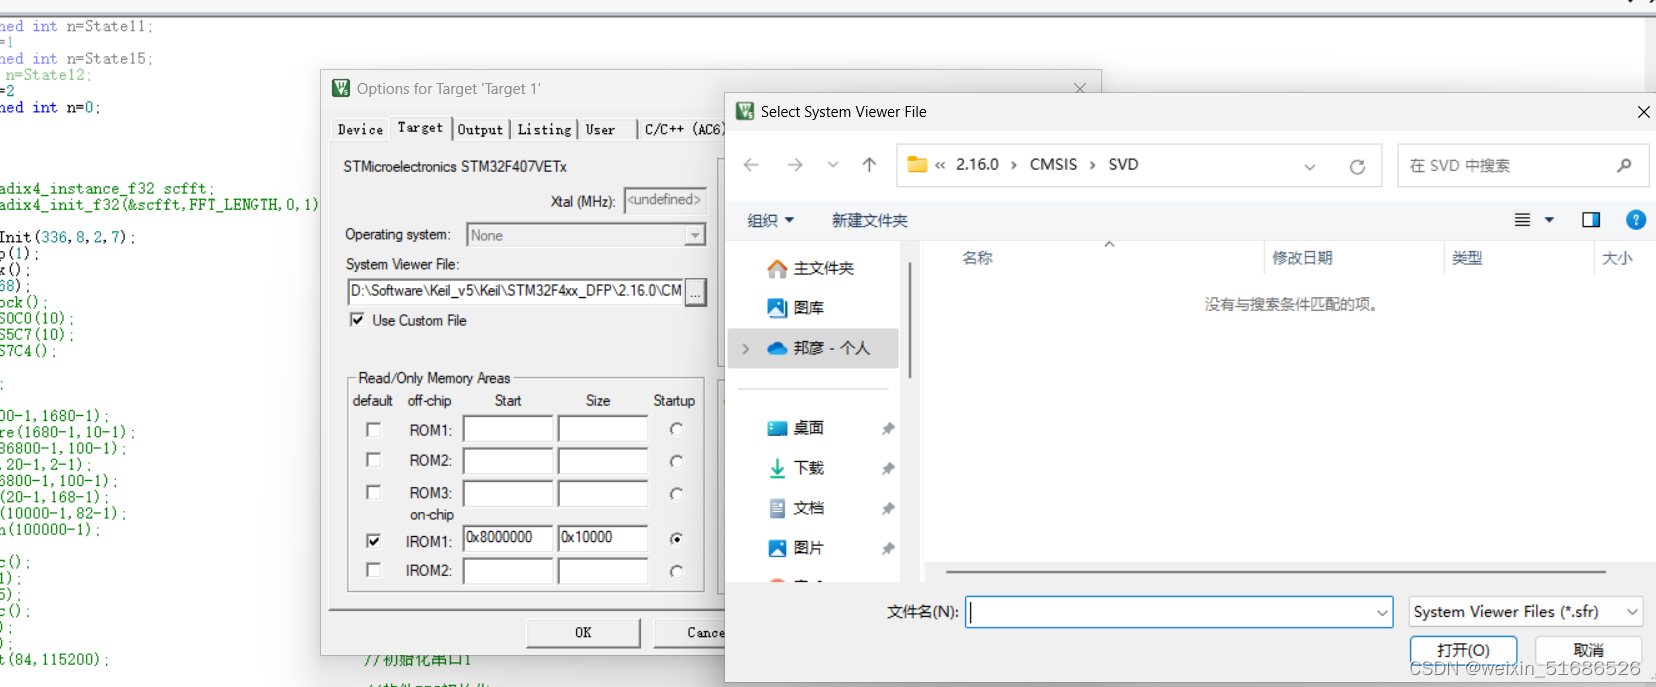Screen dimensions: 1656x687
Task: Sort by 修改日期 column header
Action: tap(1302, 258)
